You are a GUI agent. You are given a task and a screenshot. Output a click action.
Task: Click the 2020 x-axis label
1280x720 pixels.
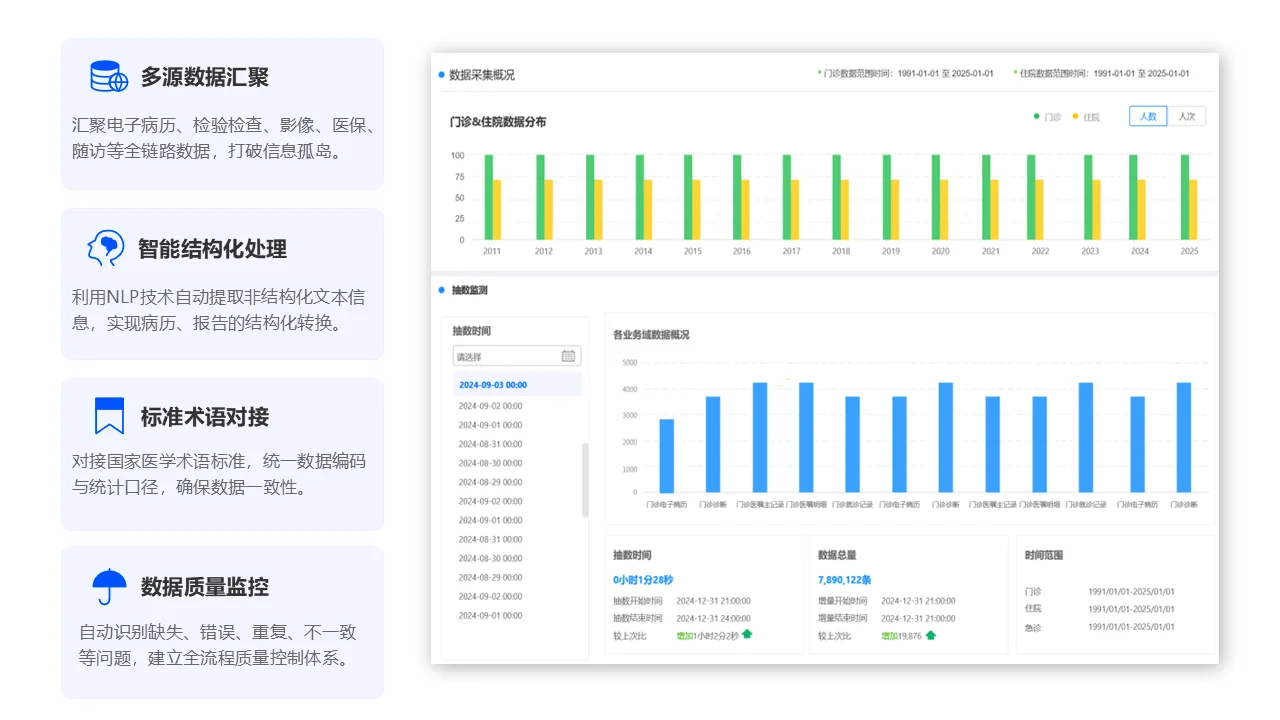click(940, 251)
